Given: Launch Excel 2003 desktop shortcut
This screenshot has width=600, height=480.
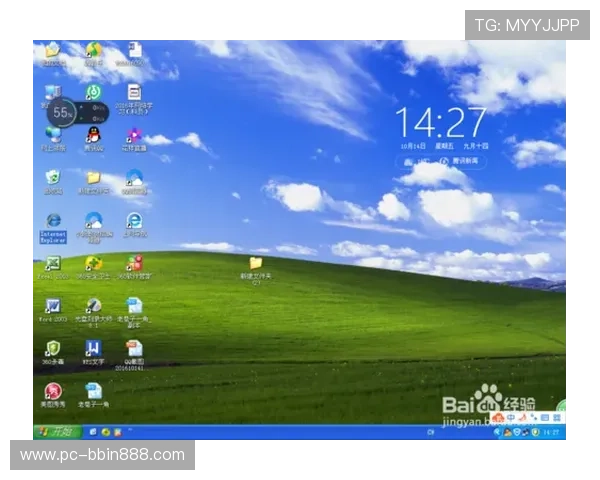Looking at the screenshot, I should (52, 264).
